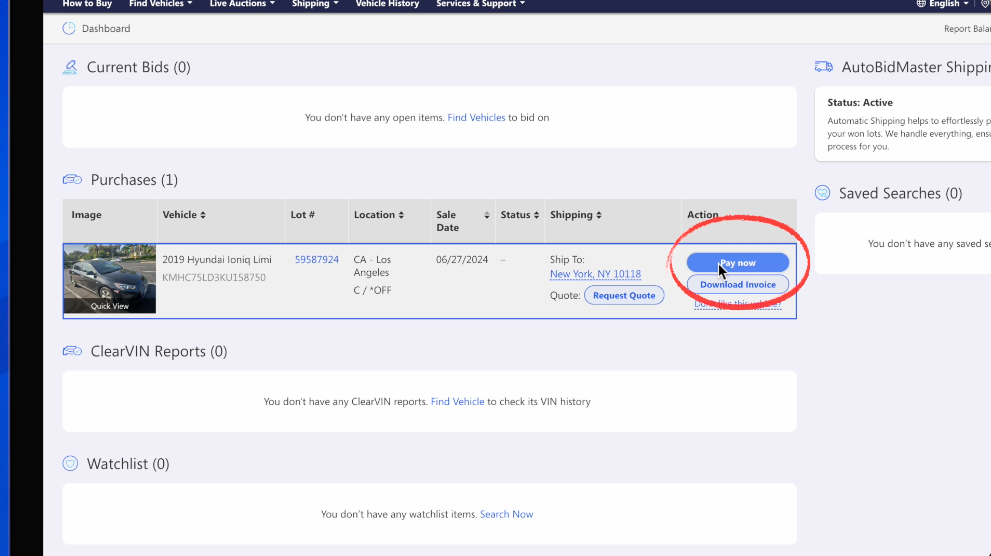Click the Watchlist heart icon

point(70,464)
